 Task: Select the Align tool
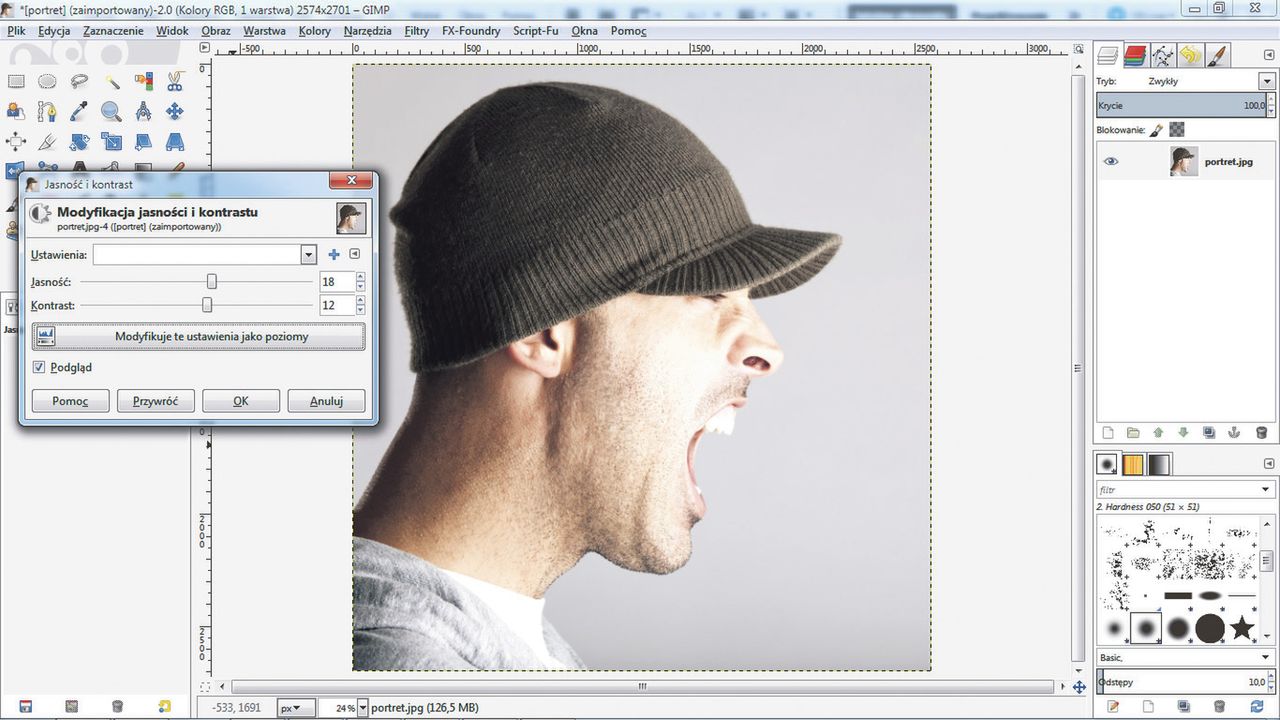coord(16,142)
